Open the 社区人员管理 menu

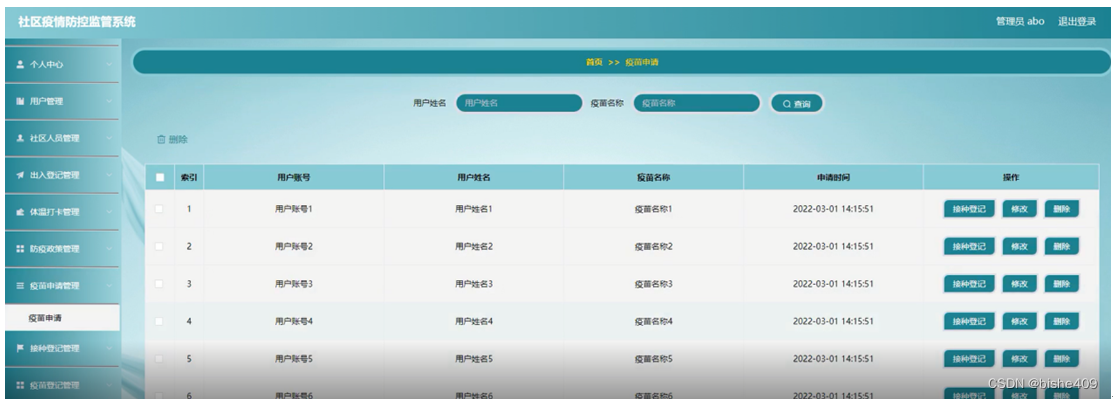[62, 138]
